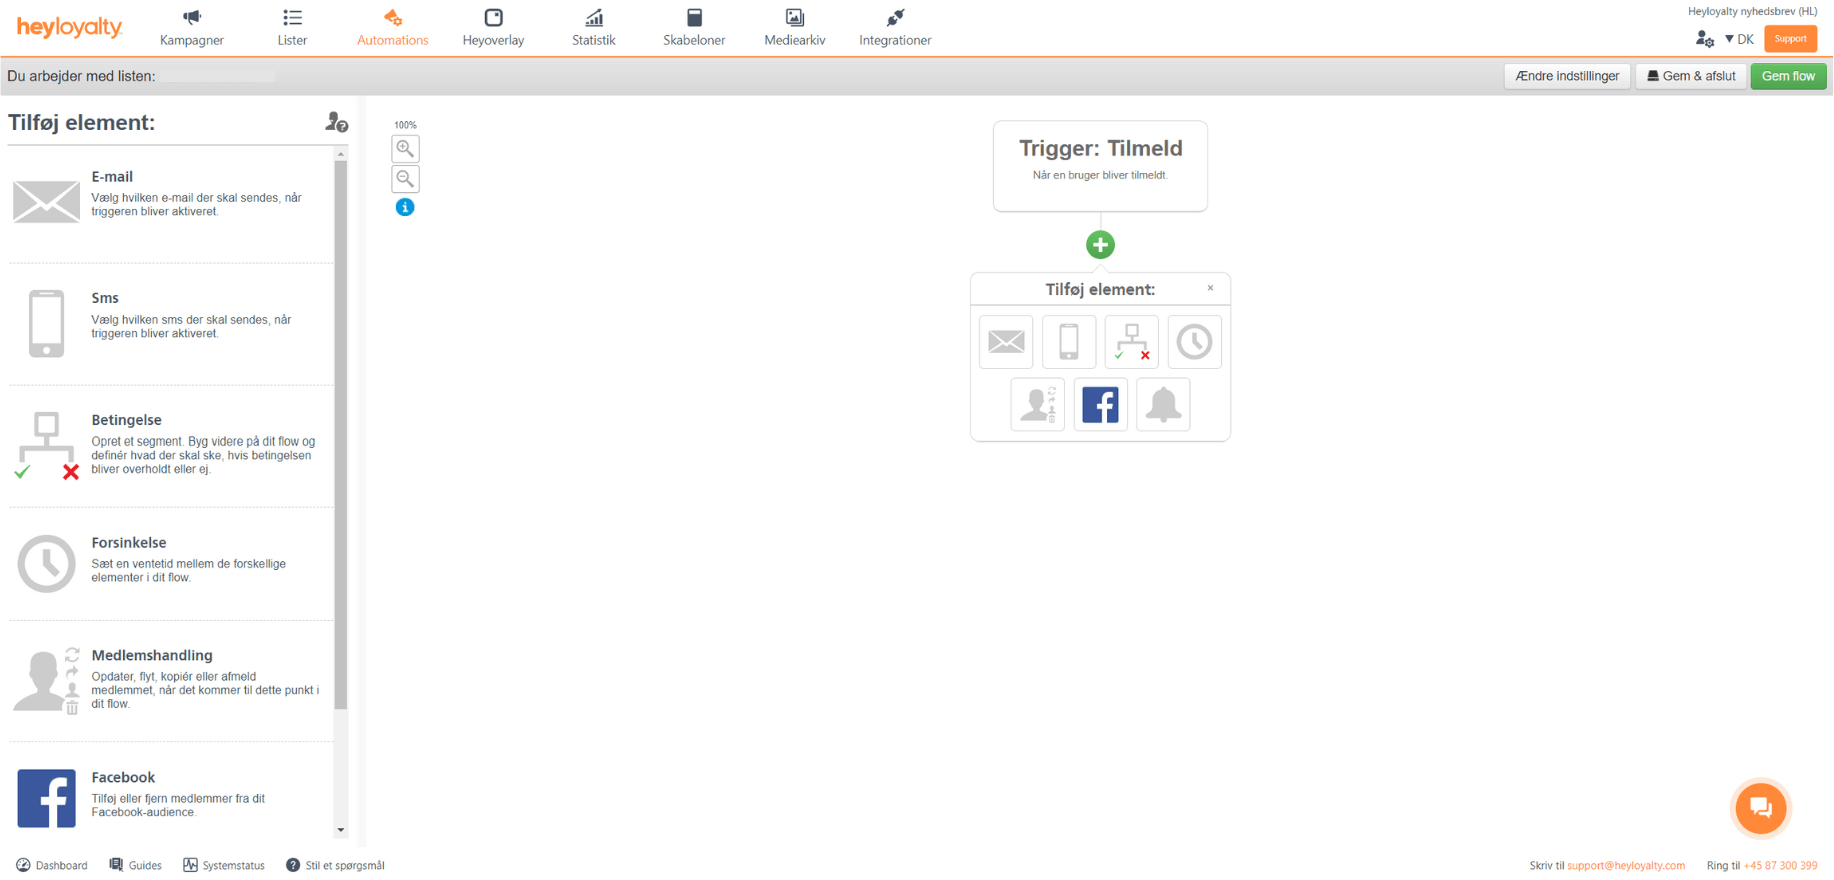
Task: Open user settings icon in header
Action: (x=1704, y=39)
